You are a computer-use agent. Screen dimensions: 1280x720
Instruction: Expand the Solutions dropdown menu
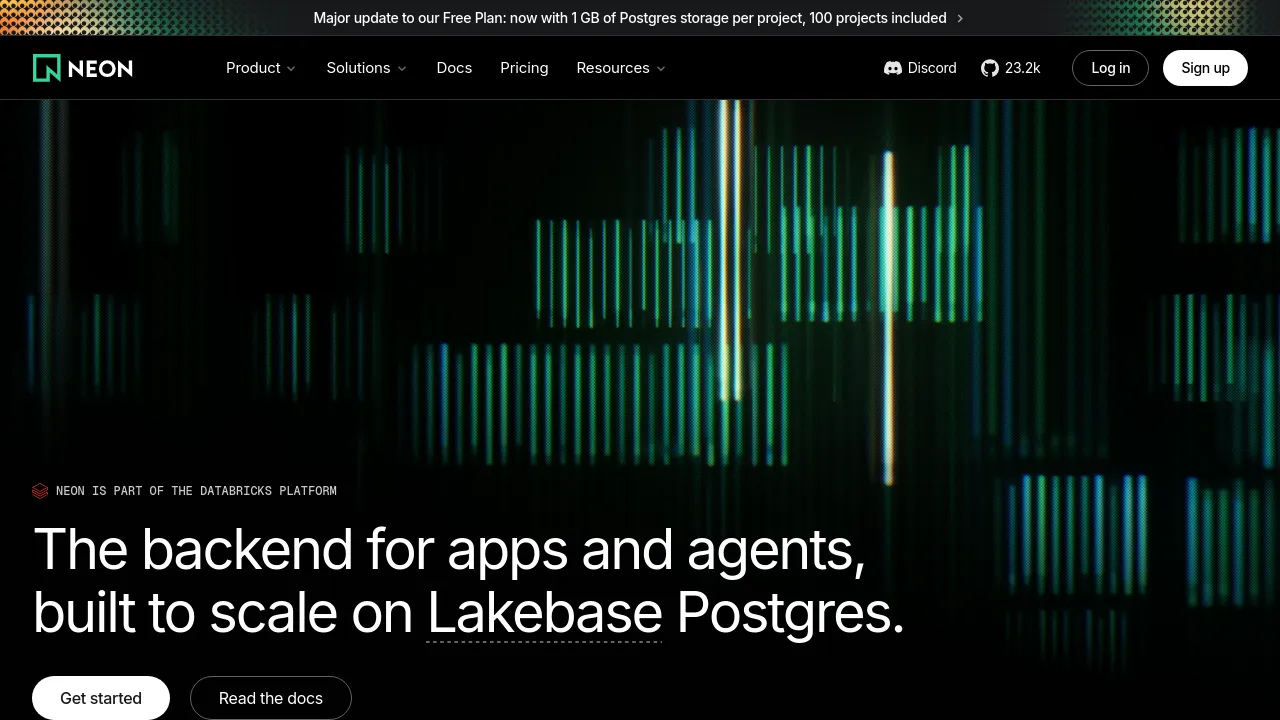click(367, 68)
